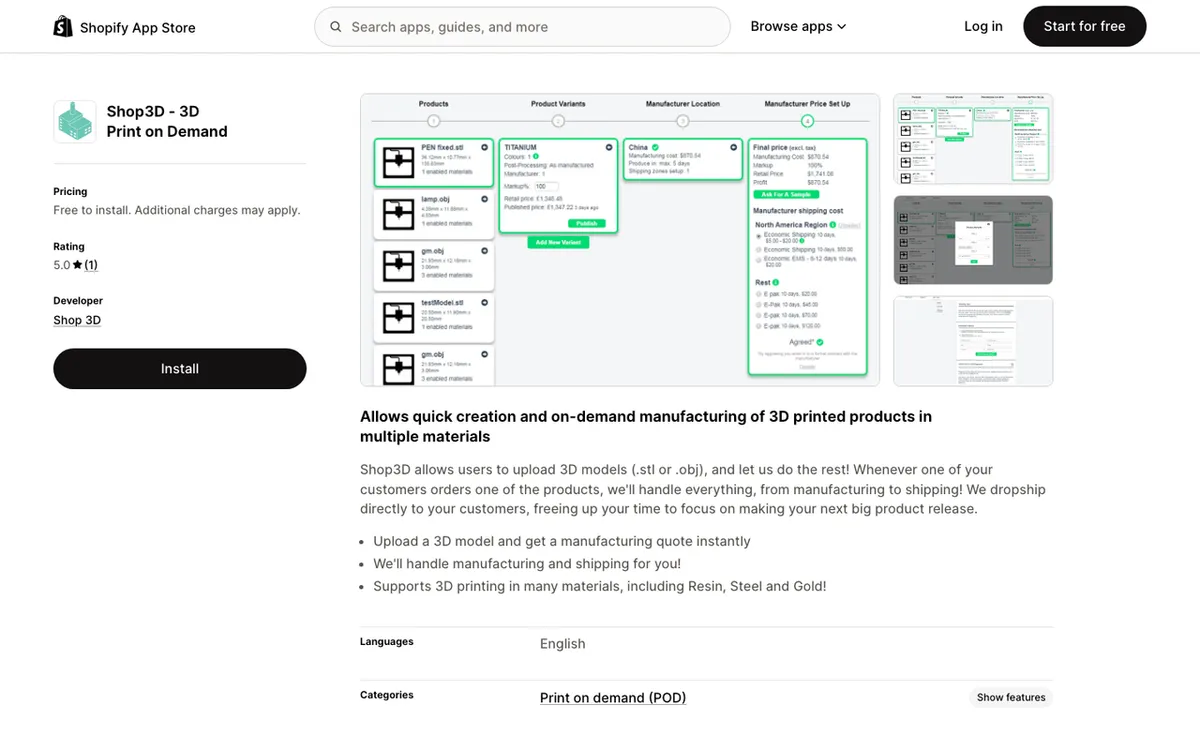Image resolution: width=1200 pixels, height=750 pixels.
Task: Click the Install button
Action: 180,369
